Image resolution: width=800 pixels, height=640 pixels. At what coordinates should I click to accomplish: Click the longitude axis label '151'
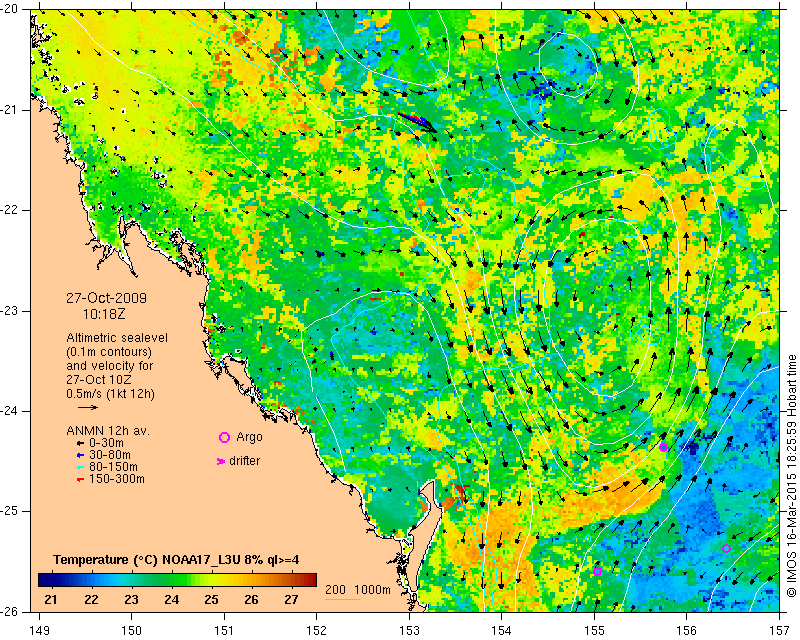(x=224, y=630)
